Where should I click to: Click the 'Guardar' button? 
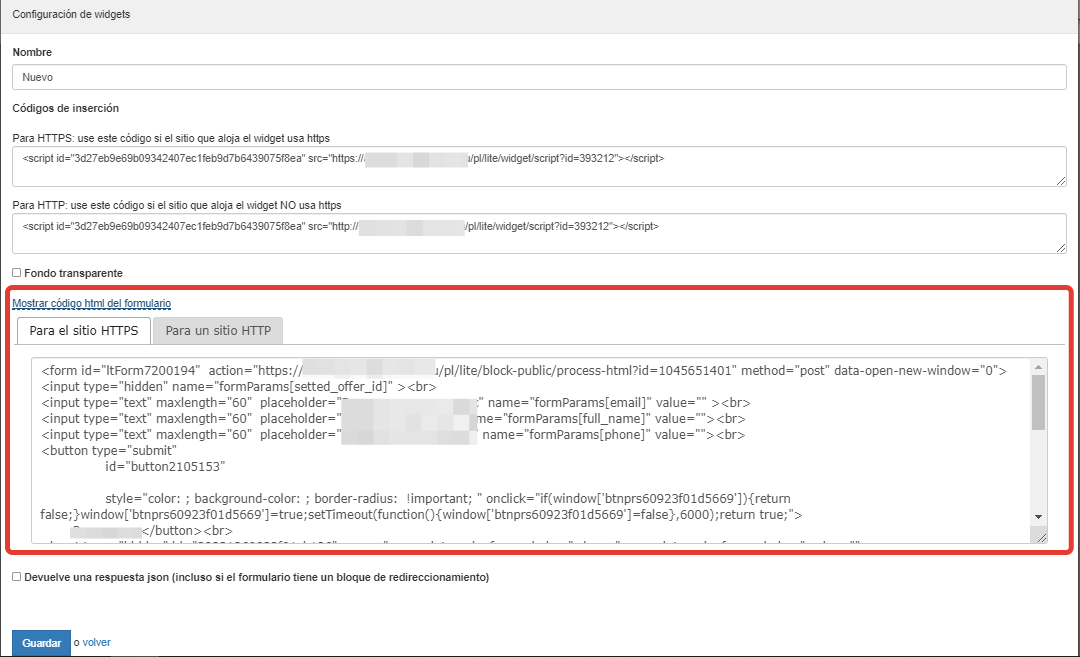coord(41,643)
